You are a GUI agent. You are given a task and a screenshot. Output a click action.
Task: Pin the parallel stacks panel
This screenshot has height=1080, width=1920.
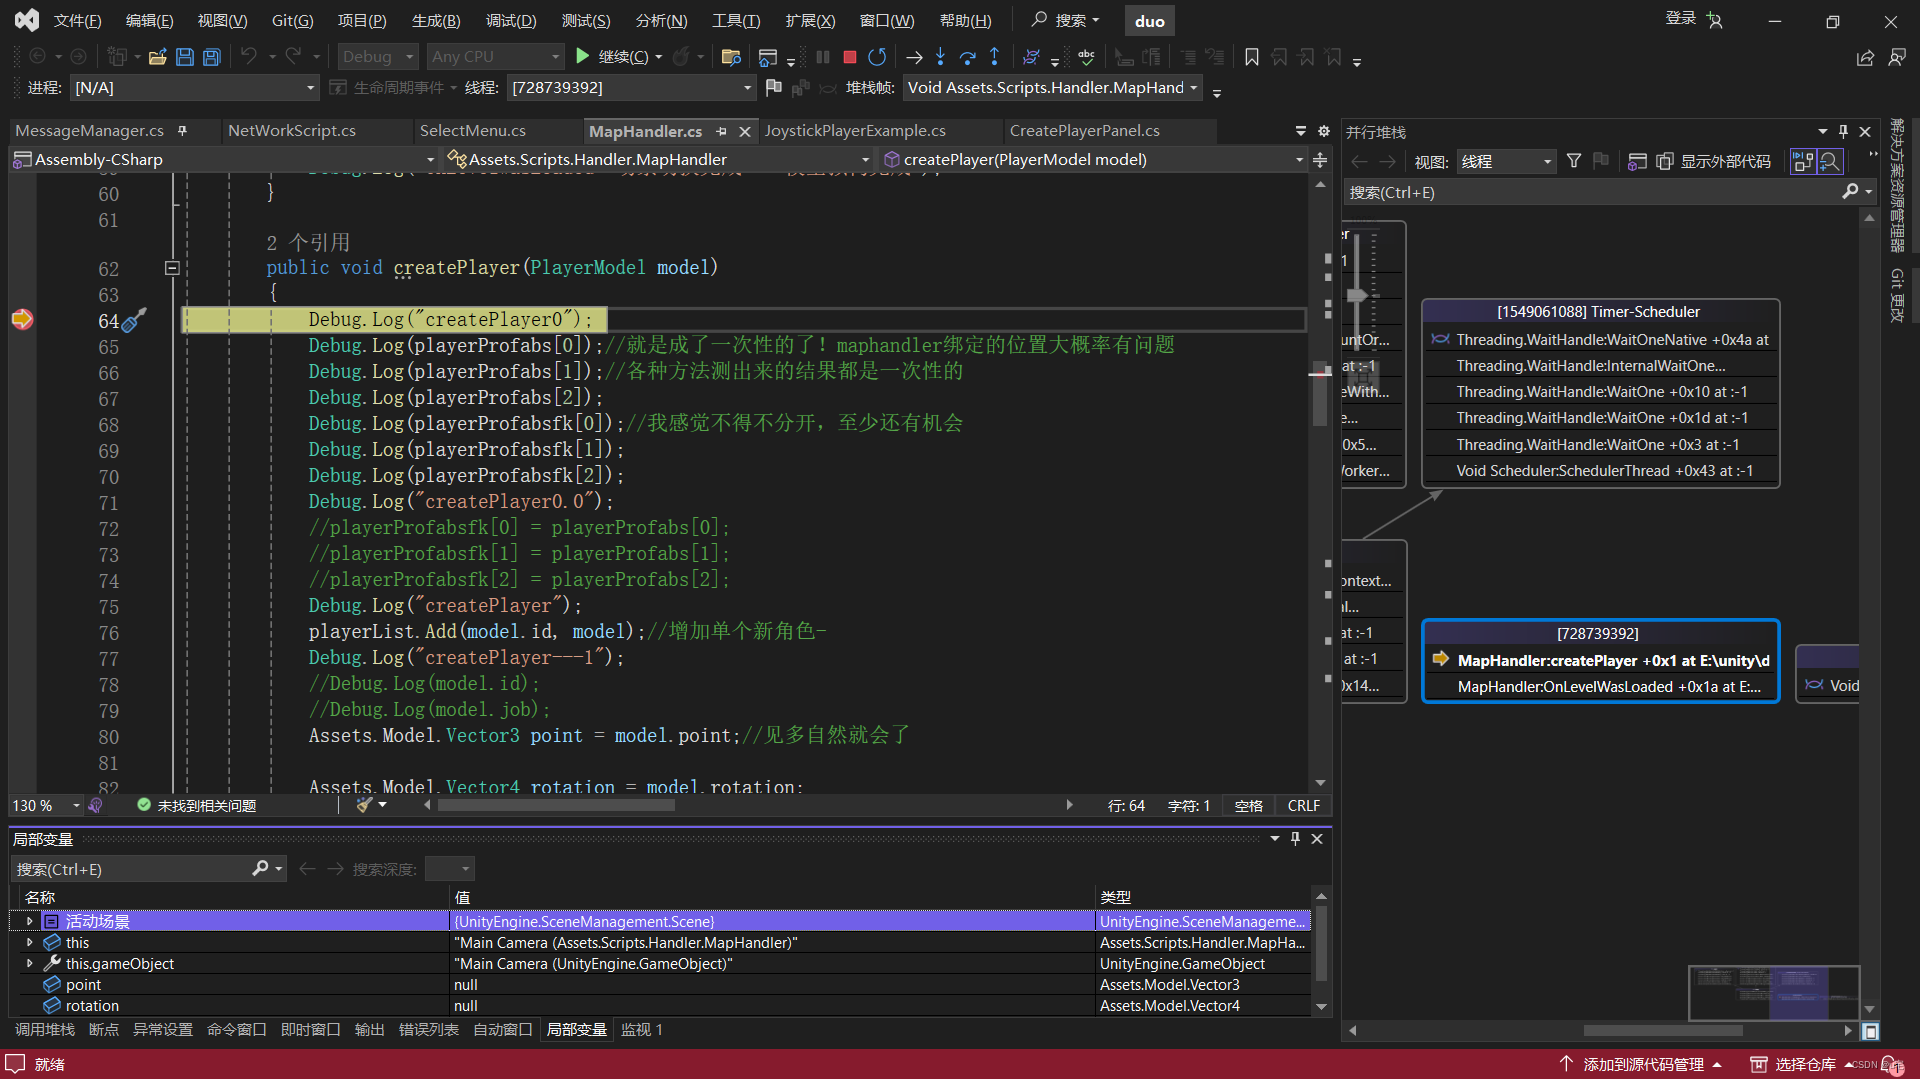pos(1843,131)
